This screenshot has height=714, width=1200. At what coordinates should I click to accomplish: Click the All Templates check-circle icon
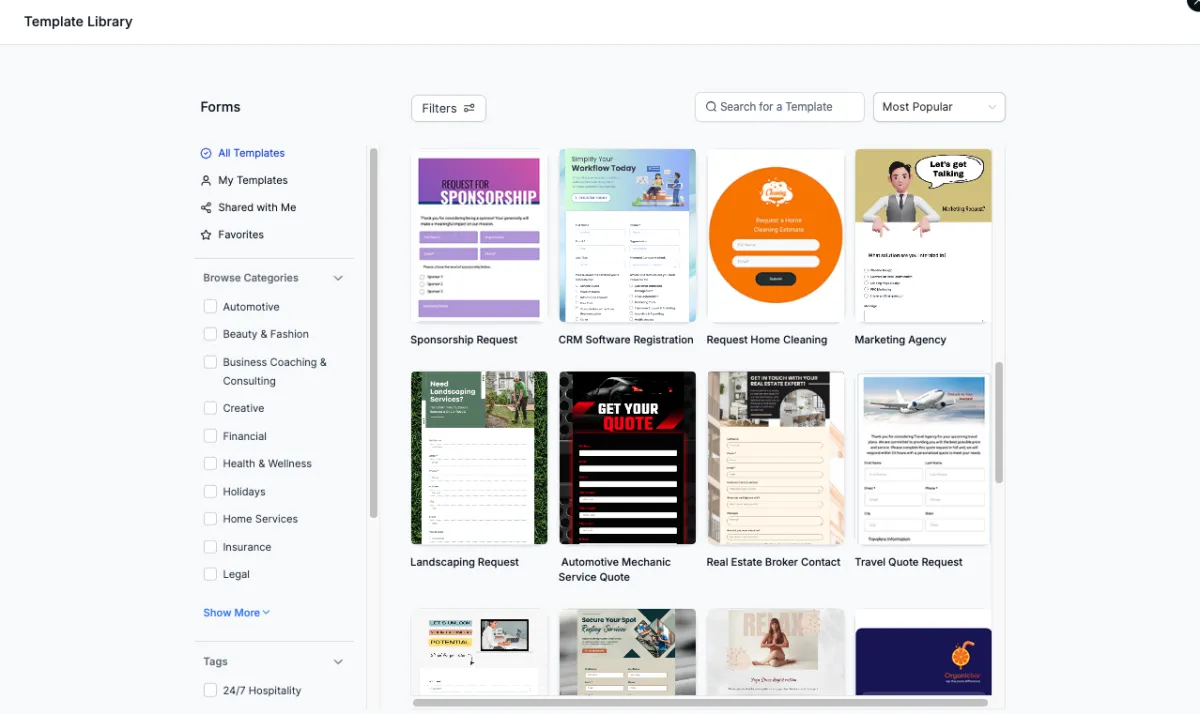click(206, 153)
